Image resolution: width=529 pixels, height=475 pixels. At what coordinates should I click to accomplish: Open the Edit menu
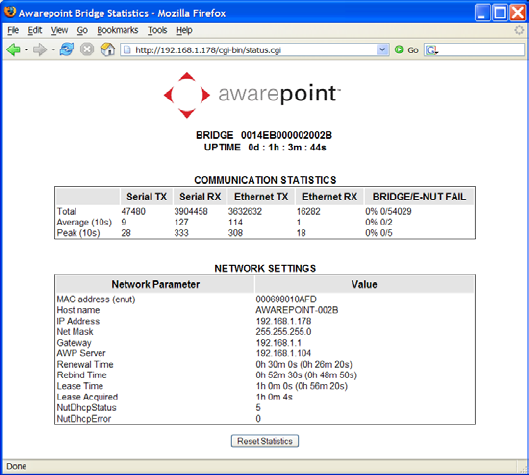pos(34,30)
